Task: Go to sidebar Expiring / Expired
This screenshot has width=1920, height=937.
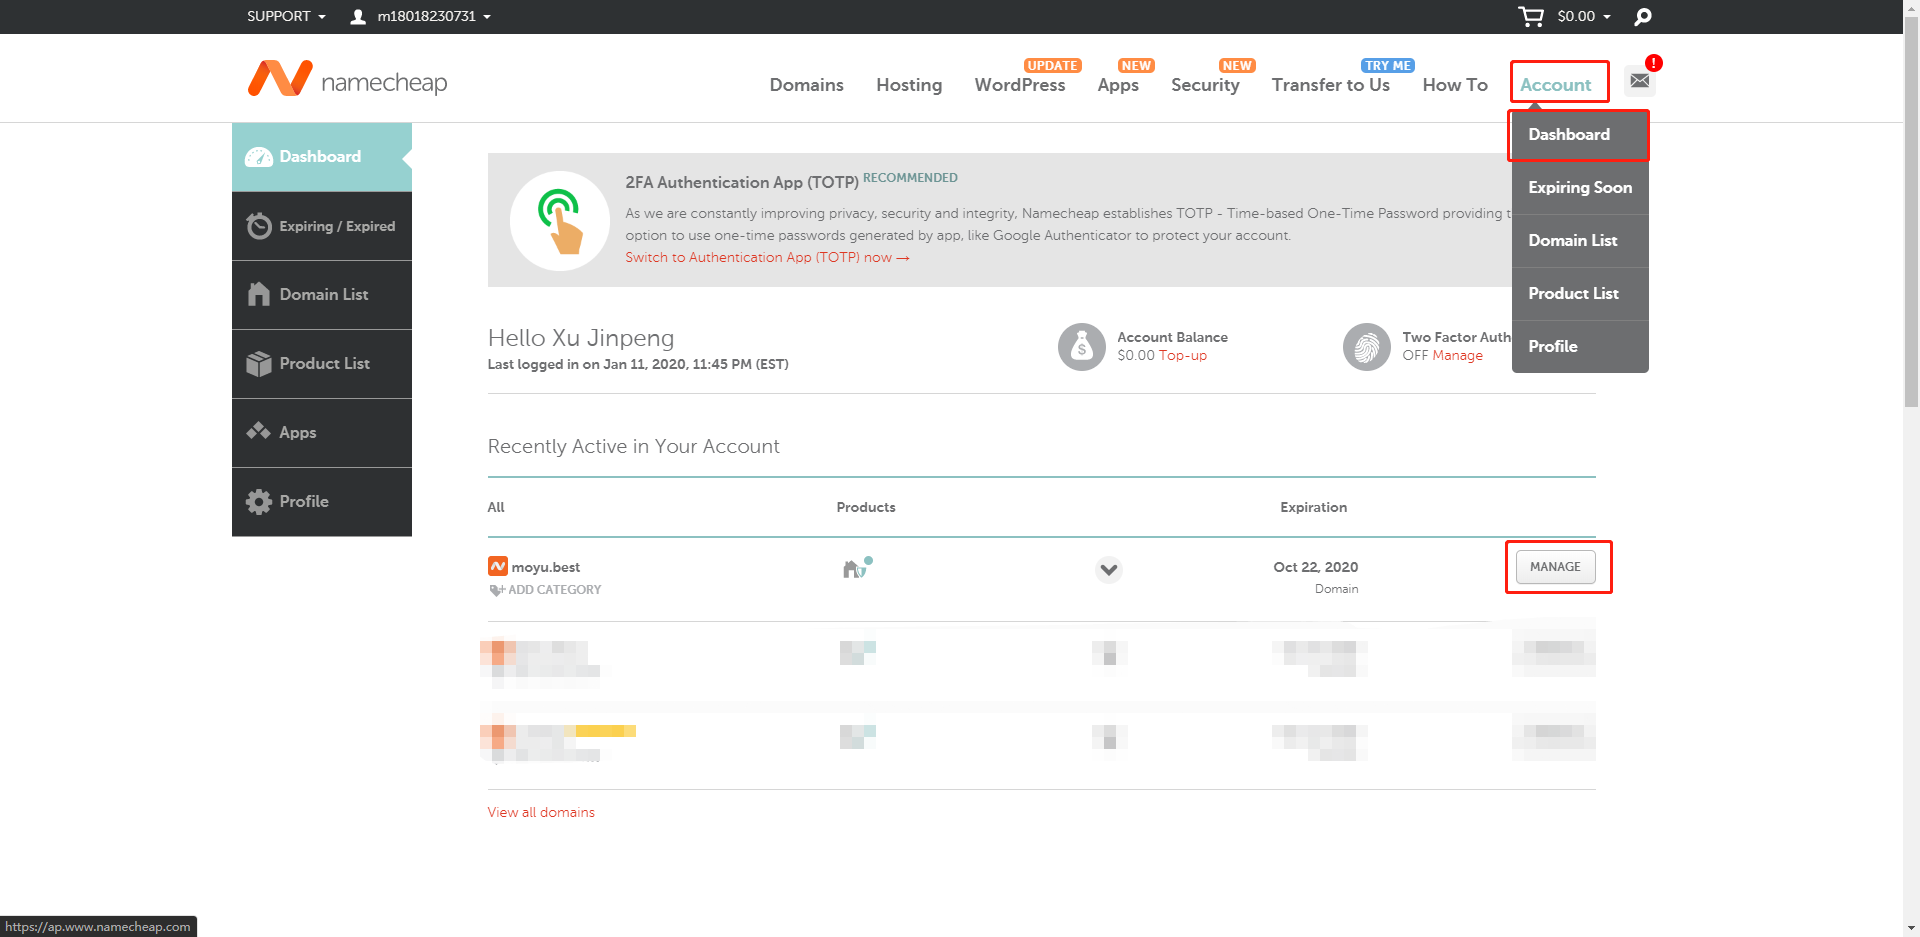Action: (322, 226)
